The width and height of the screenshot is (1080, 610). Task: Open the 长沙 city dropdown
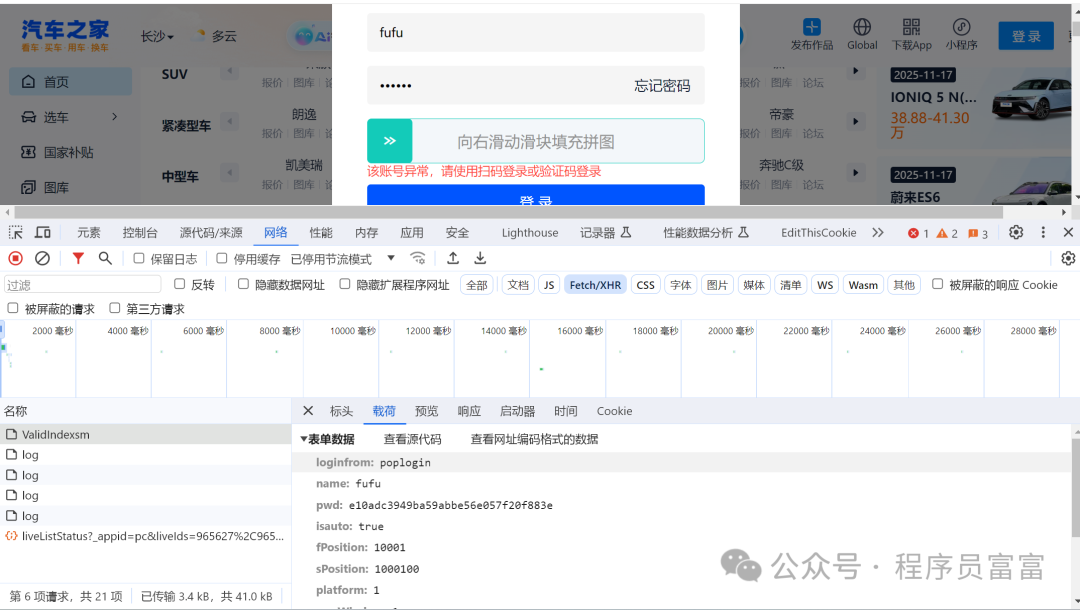click(157, 36)
